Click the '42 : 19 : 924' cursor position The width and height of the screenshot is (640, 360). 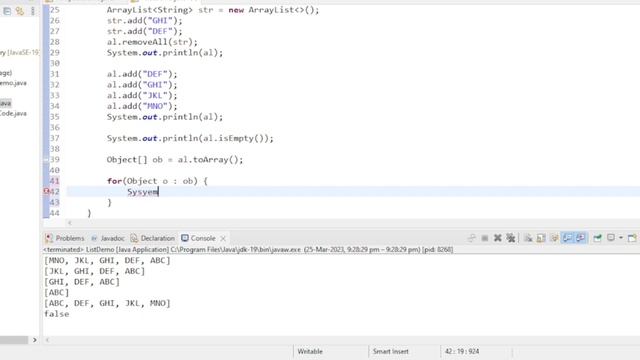pyautogui.click(x=462, y=351)
